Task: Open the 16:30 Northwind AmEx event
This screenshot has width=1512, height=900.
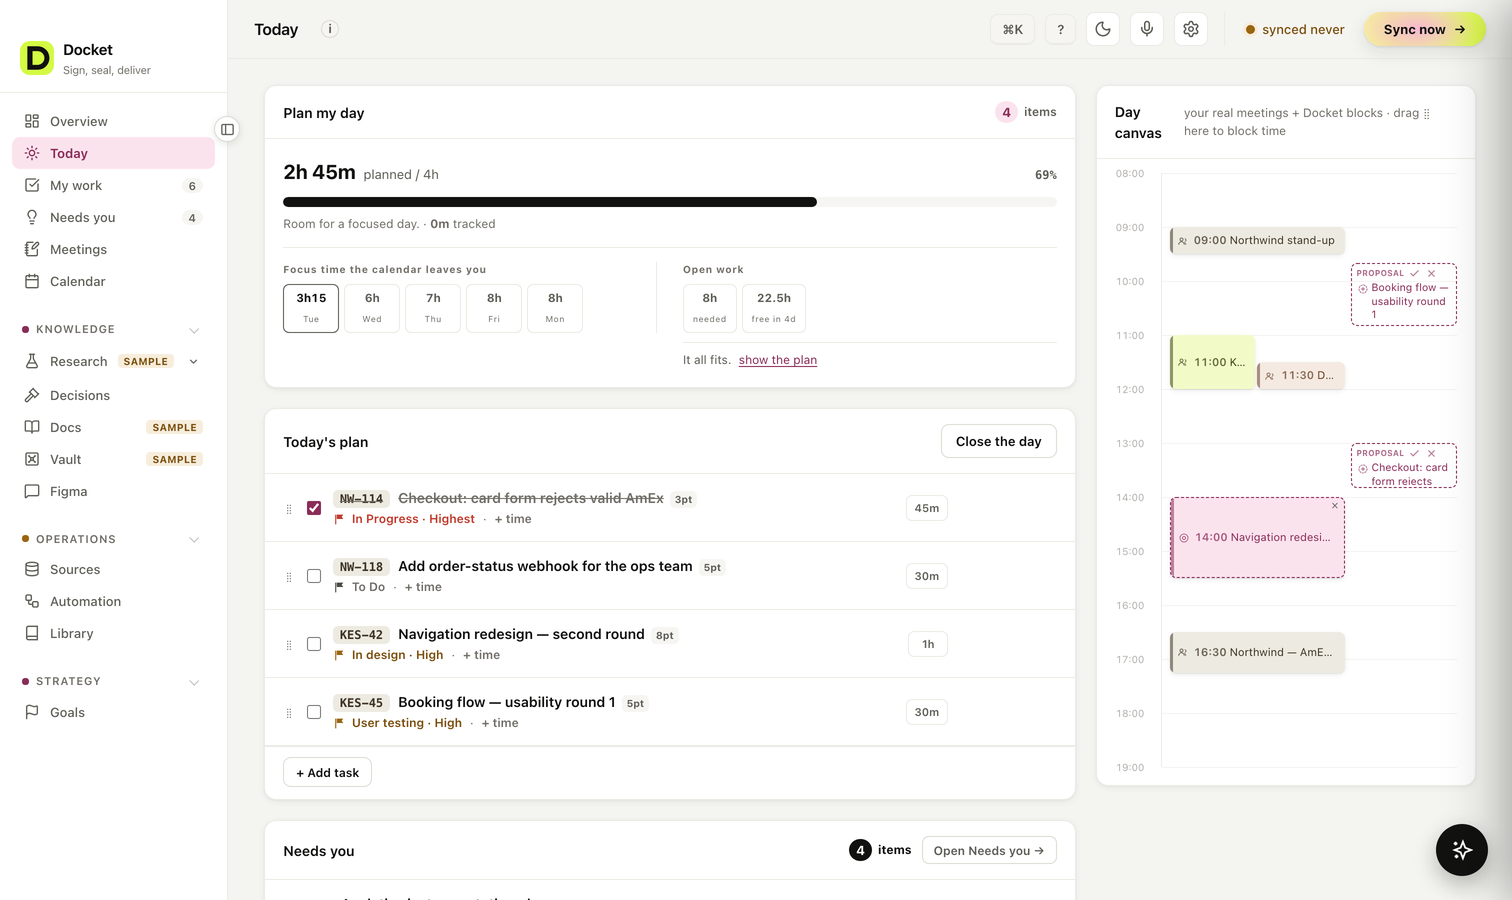Action: click(x=1258, y=652)
